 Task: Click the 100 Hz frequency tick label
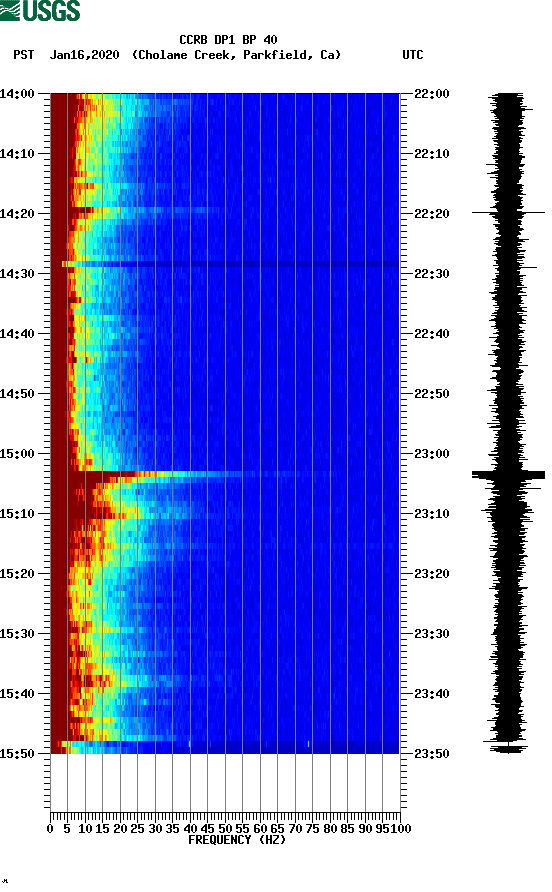point(401,829)
